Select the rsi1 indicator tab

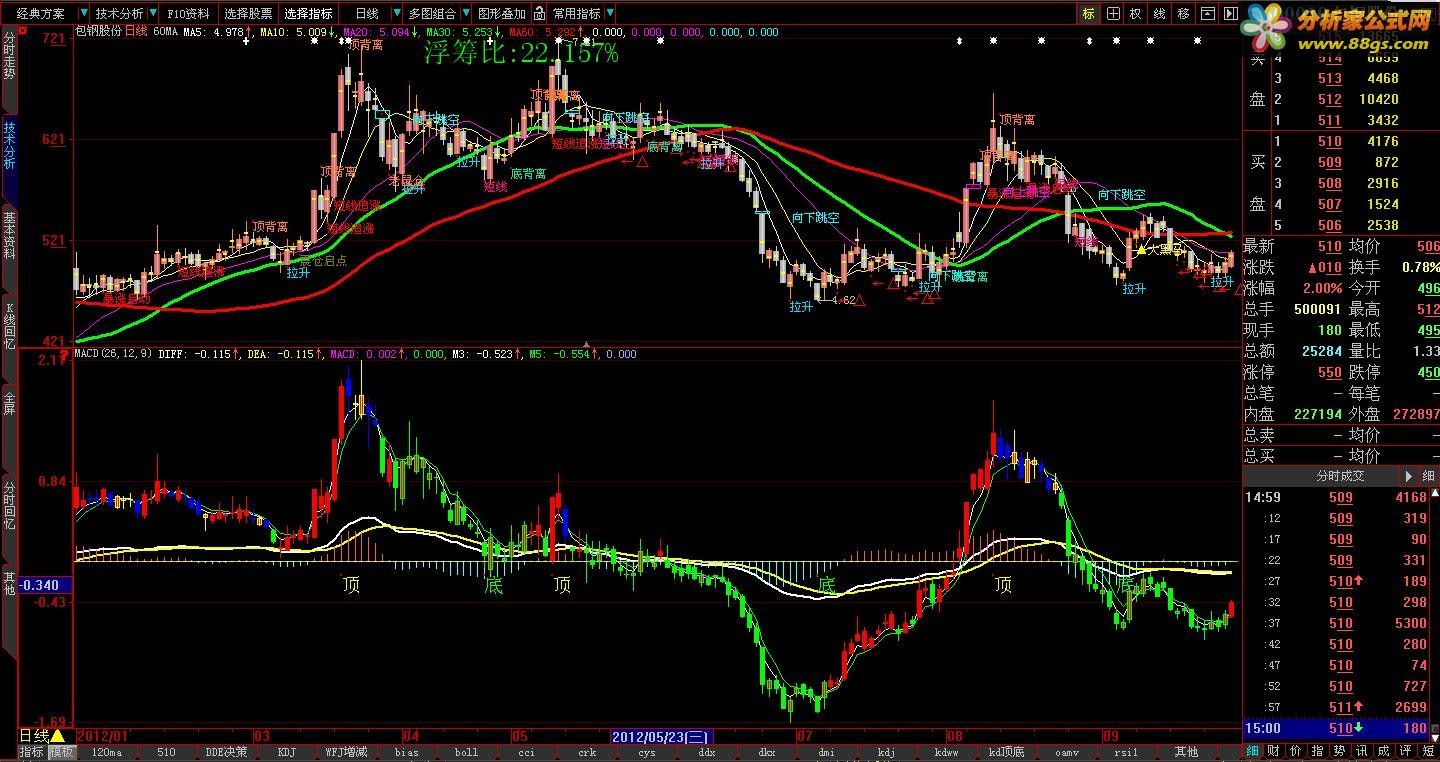(x=1126, y=752)
